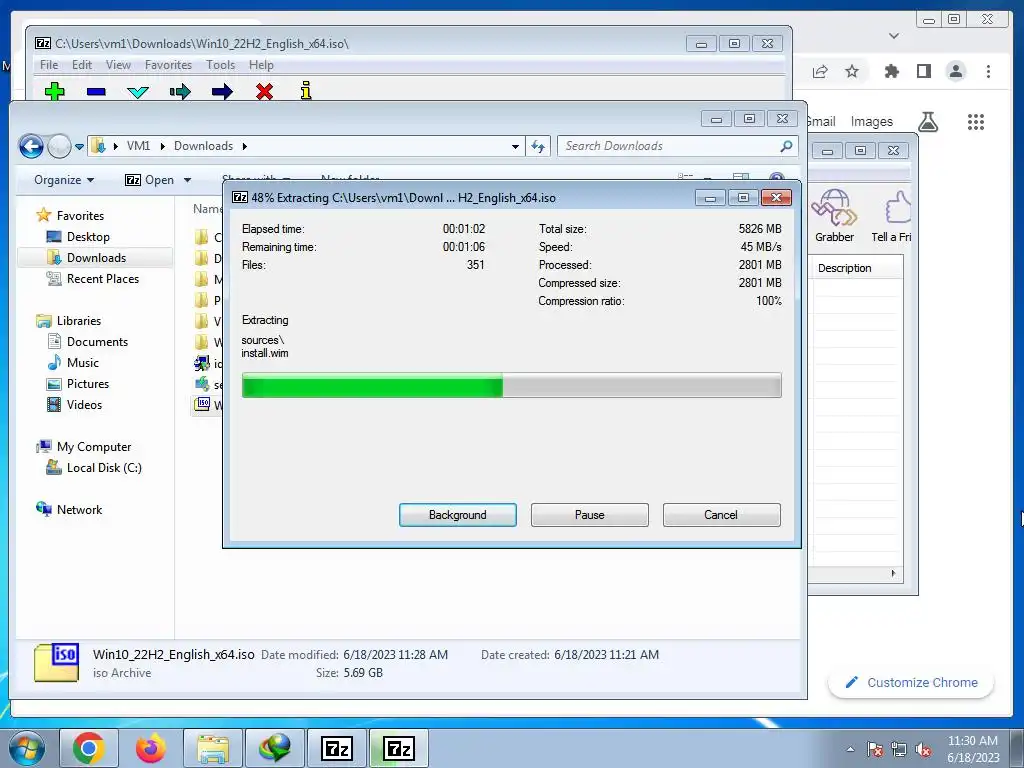Open Windows Explorer taskbar icon
Viewport: 1024px width, 768px height.
point(213,748)
